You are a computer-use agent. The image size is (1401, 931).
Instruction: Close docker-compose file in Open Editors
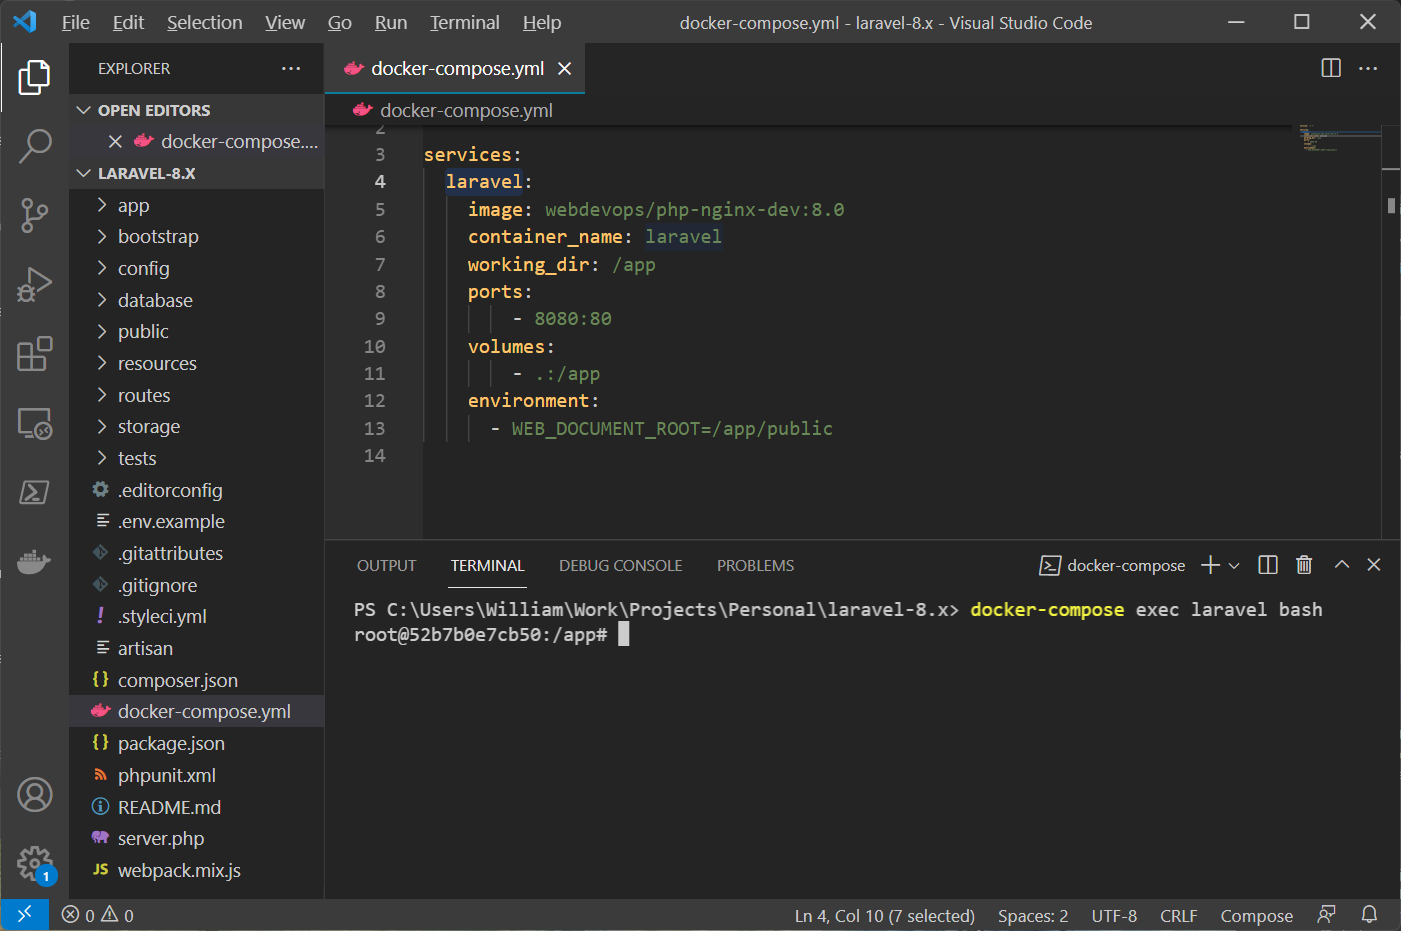(x=115, y=141)
